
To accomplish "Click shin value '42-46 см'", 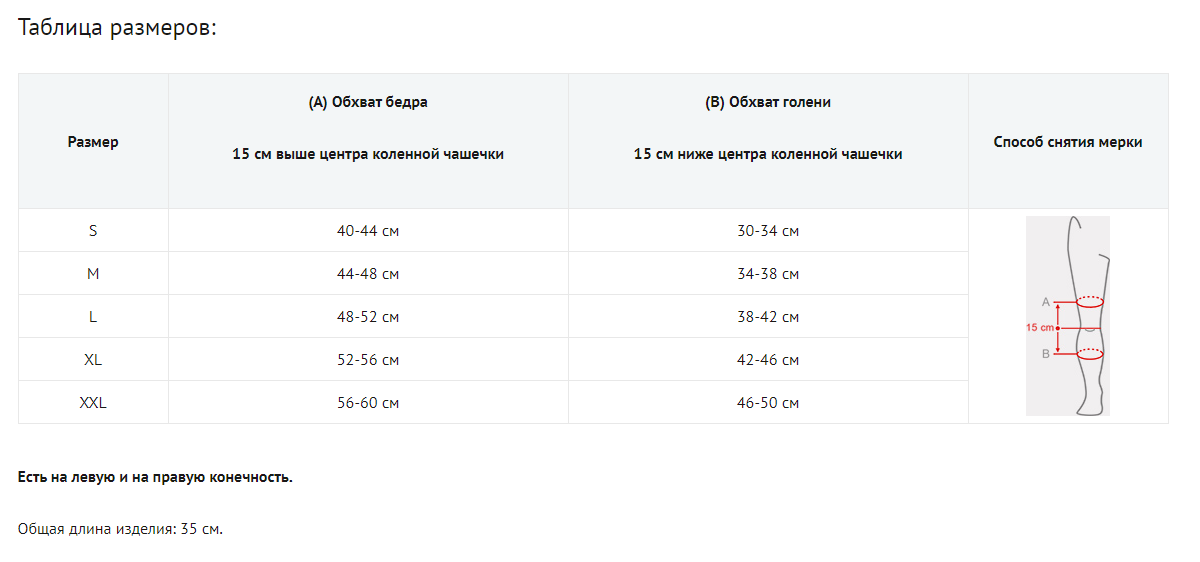I will [768, 360].
